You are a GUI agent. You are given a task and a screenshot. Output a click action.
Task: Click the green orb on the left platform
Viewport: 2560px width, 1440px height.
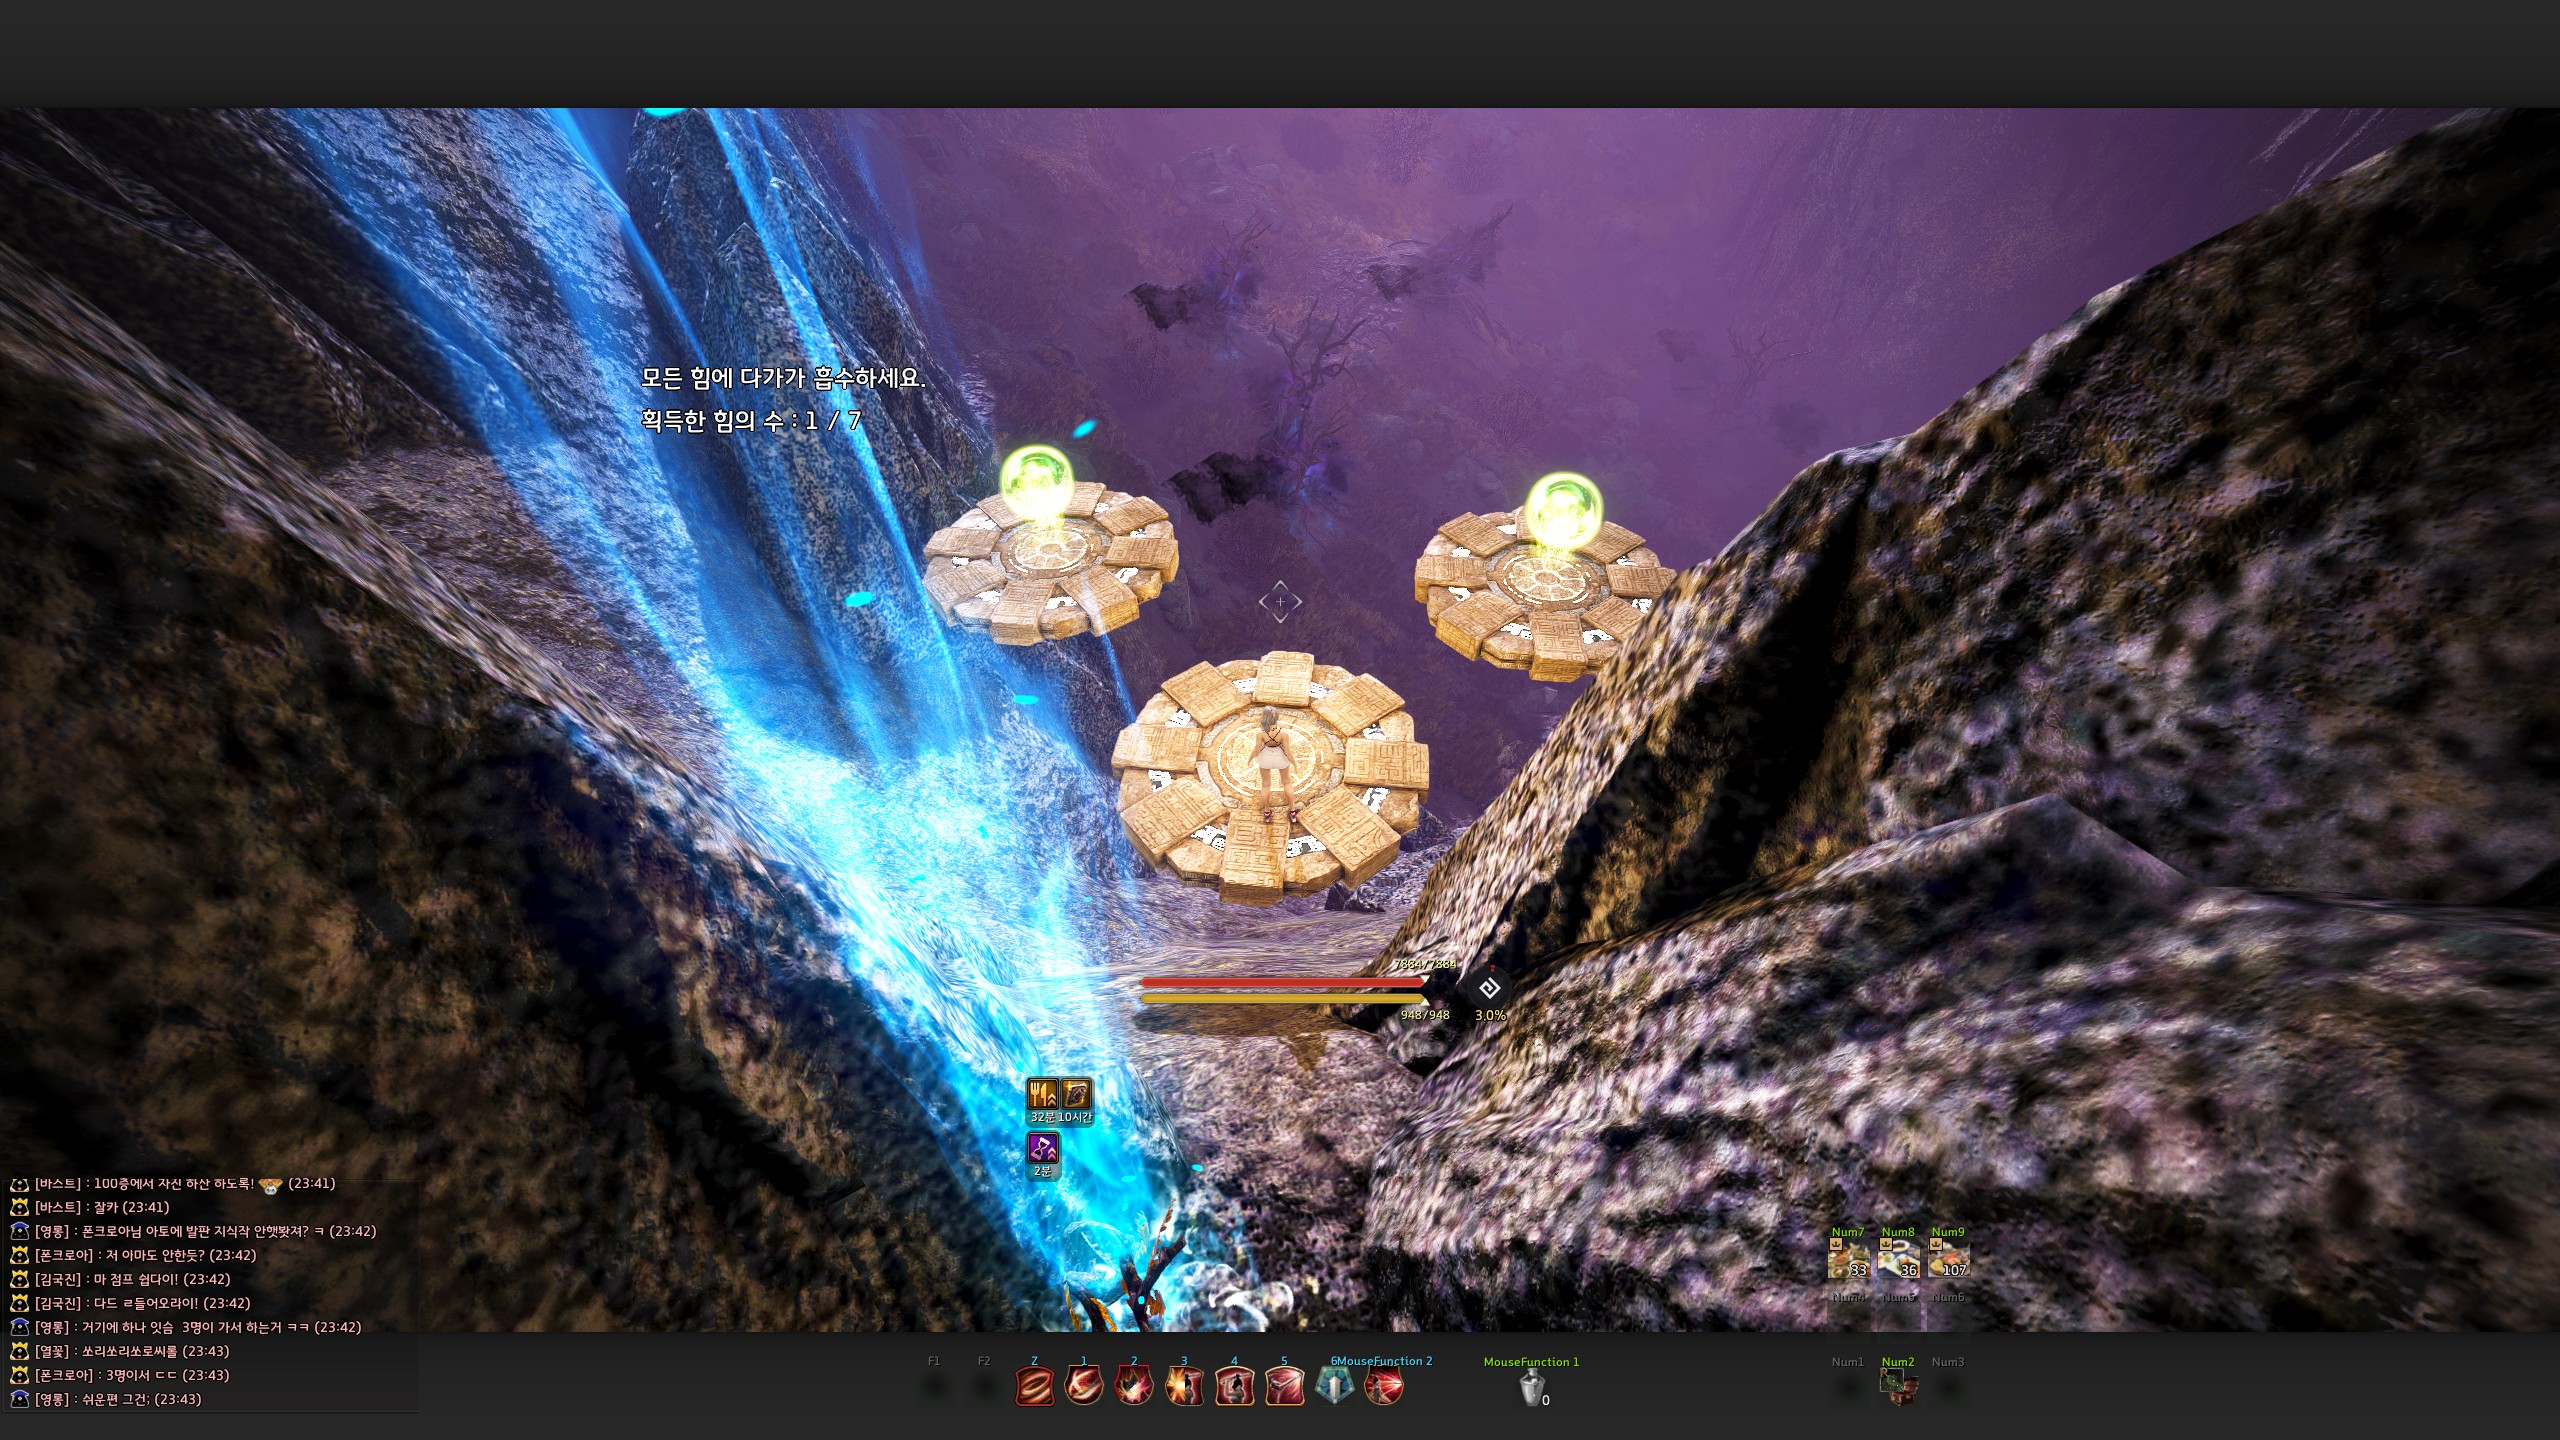click(x=1039, y=482)
